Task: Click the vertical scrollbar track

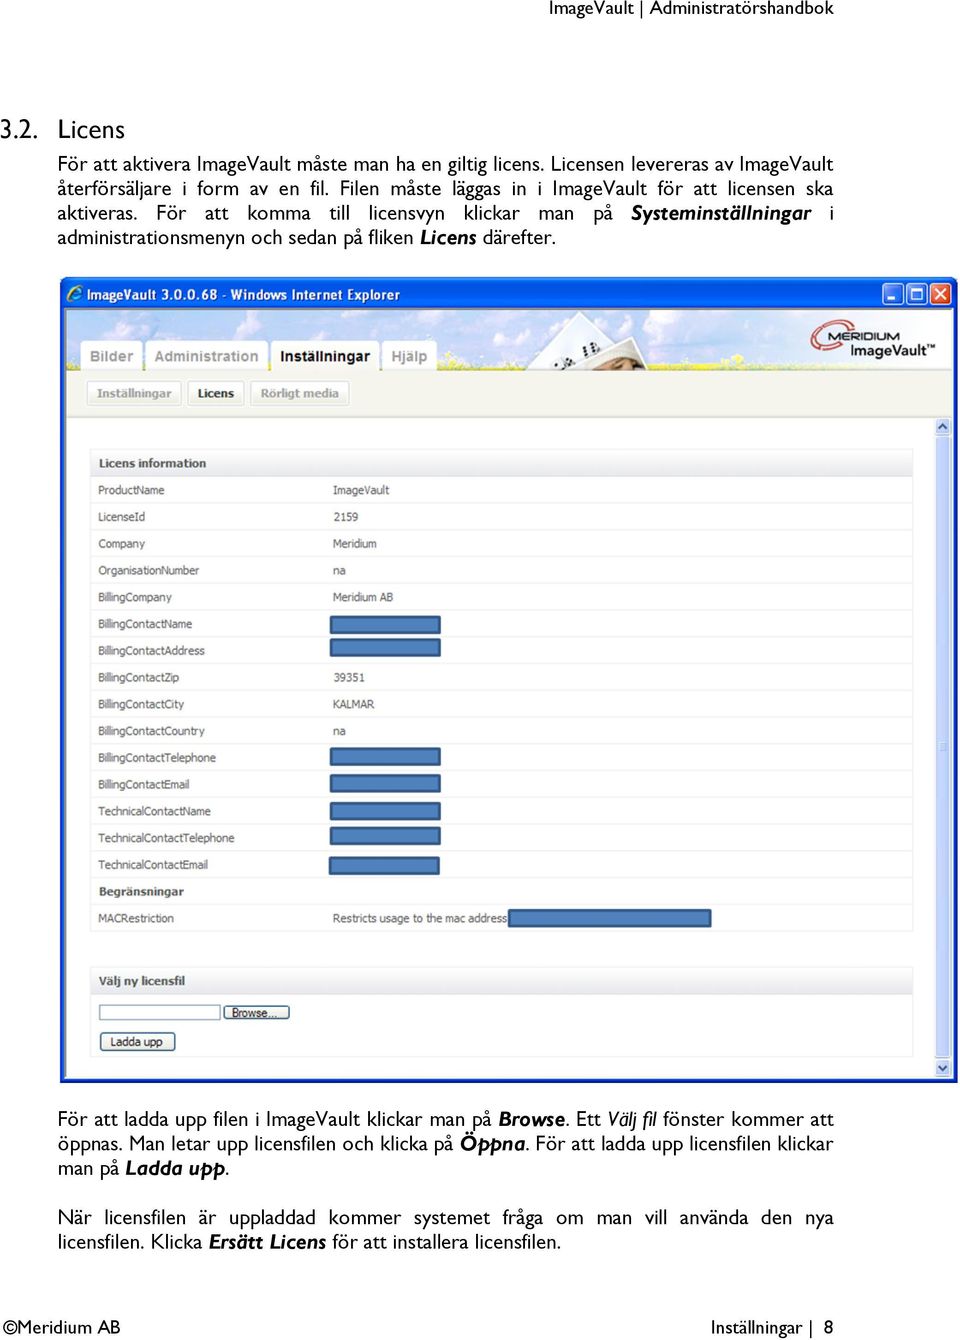Action: click(x=942, y=747)
